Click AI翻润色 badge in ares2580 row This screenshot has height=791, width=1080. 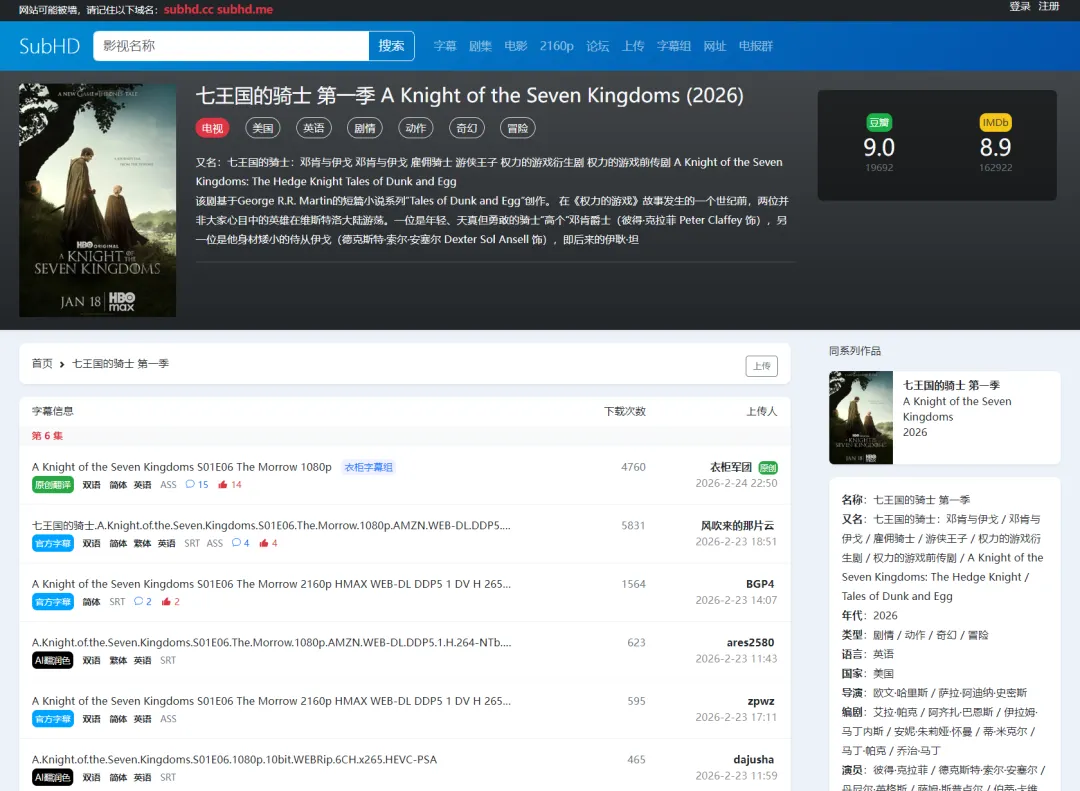pos(53,661)
